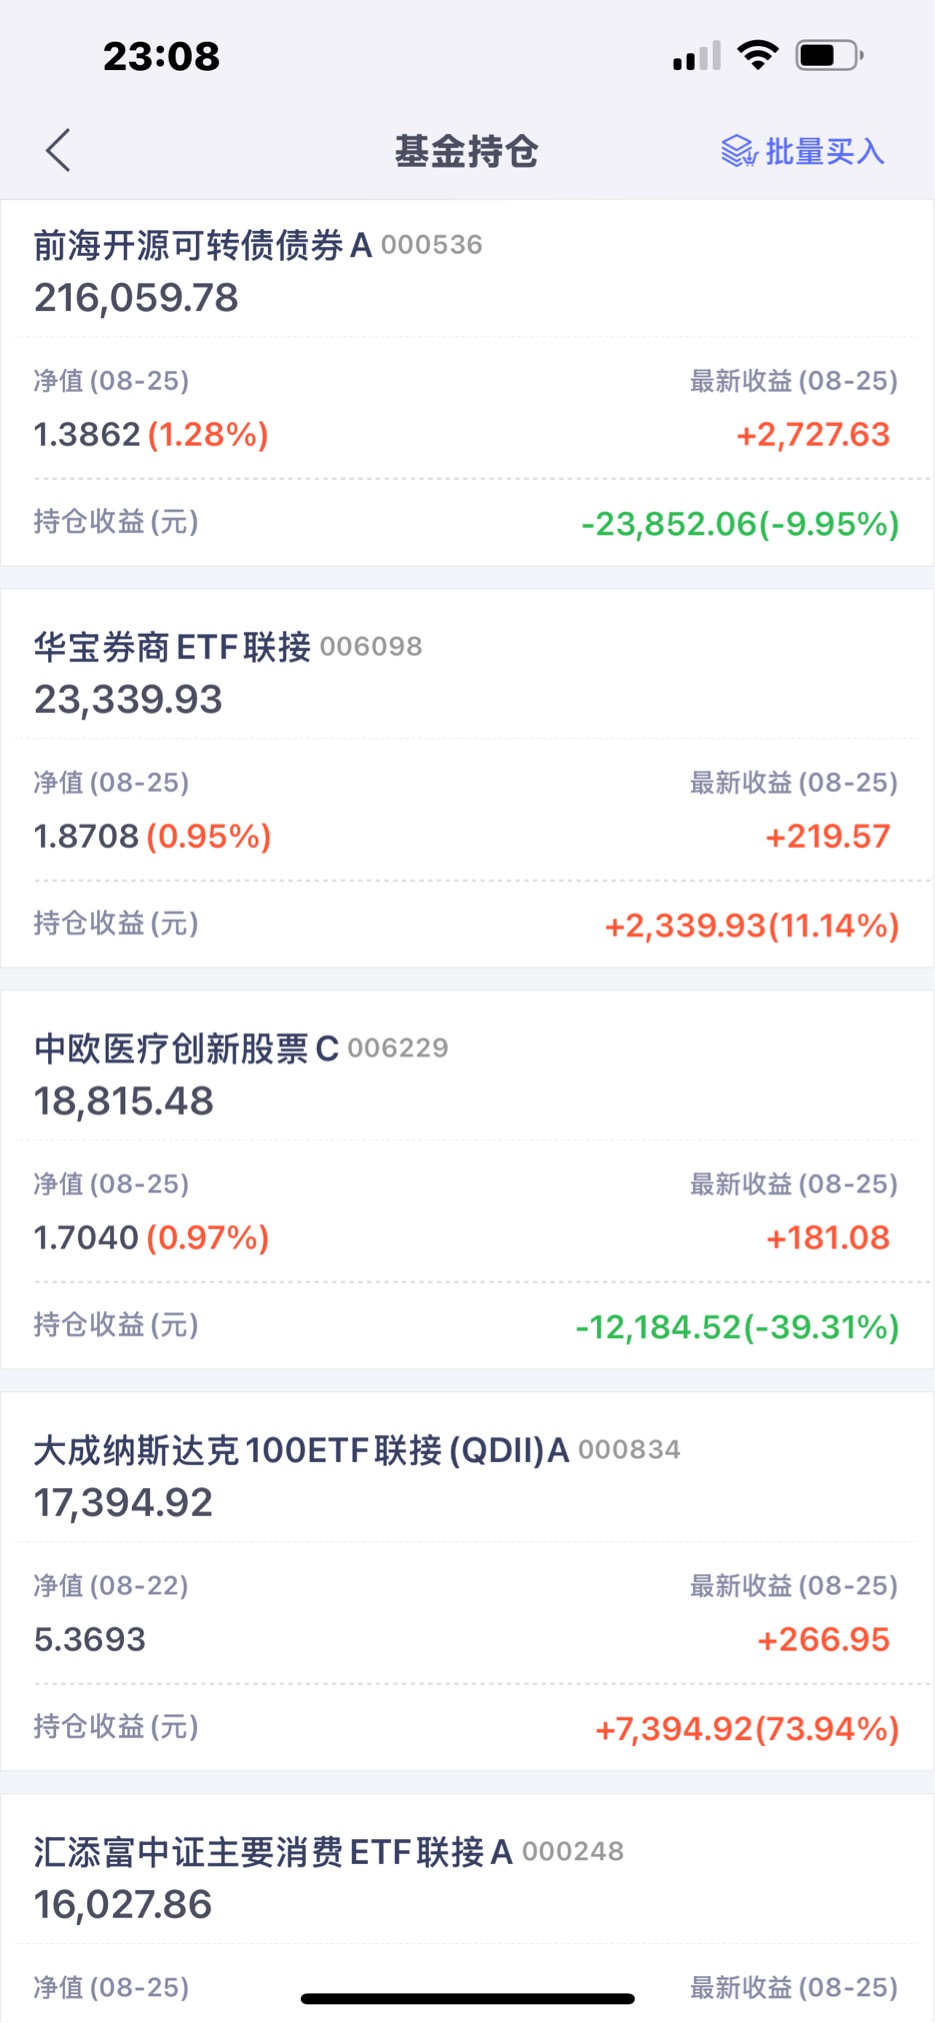This screenshot has height=2023, width=935.
Task: Tap holding profit -23,852.06(-9.95%)
Action: click(740, 524)
